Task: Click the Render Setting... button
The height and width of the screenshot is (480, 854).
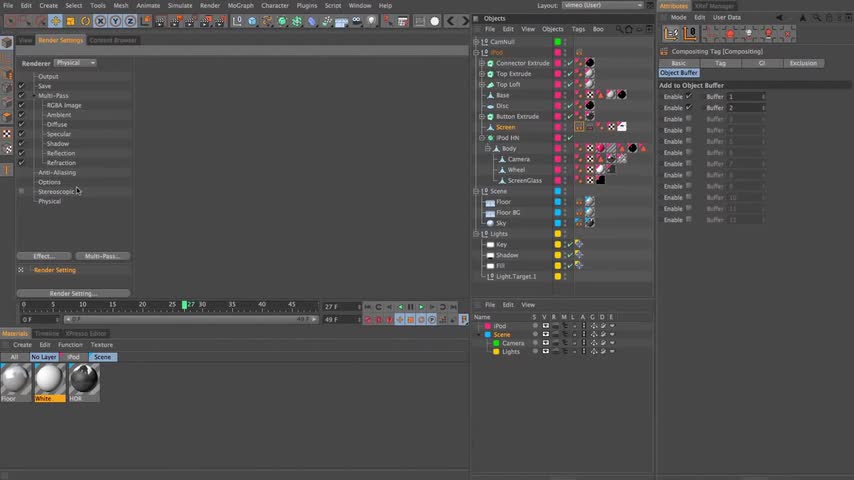Action: [x=74, y=293]
